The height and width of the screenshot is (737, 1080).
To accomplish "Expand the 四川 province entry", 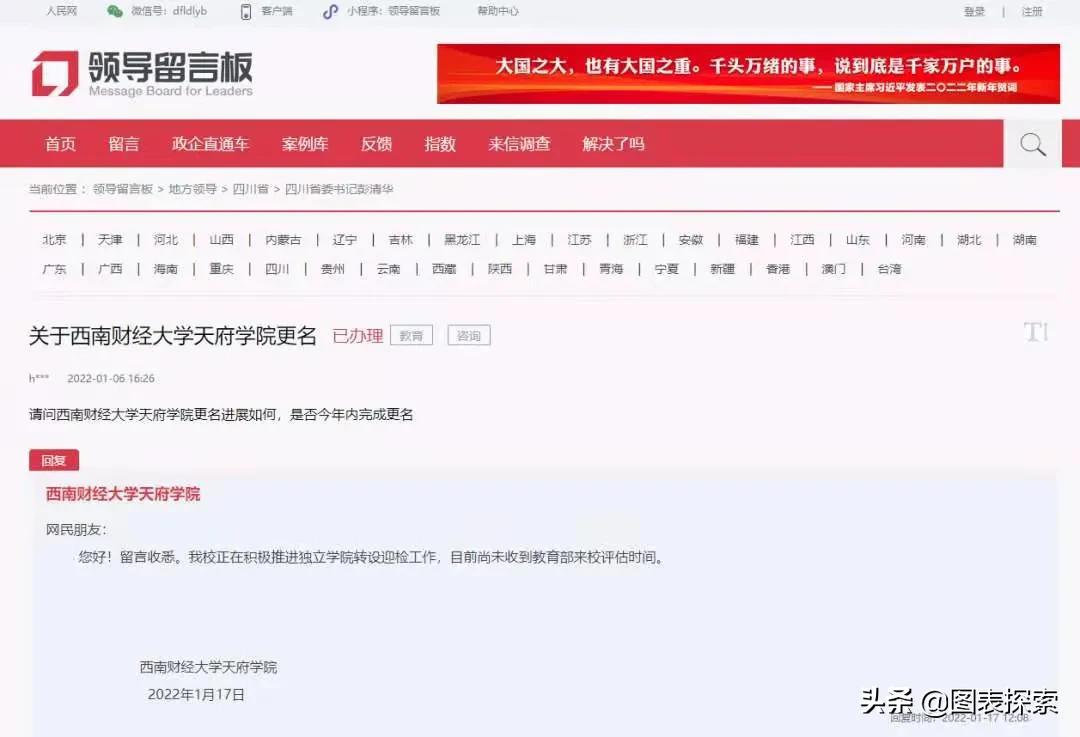I will click(x=277, y=268).
